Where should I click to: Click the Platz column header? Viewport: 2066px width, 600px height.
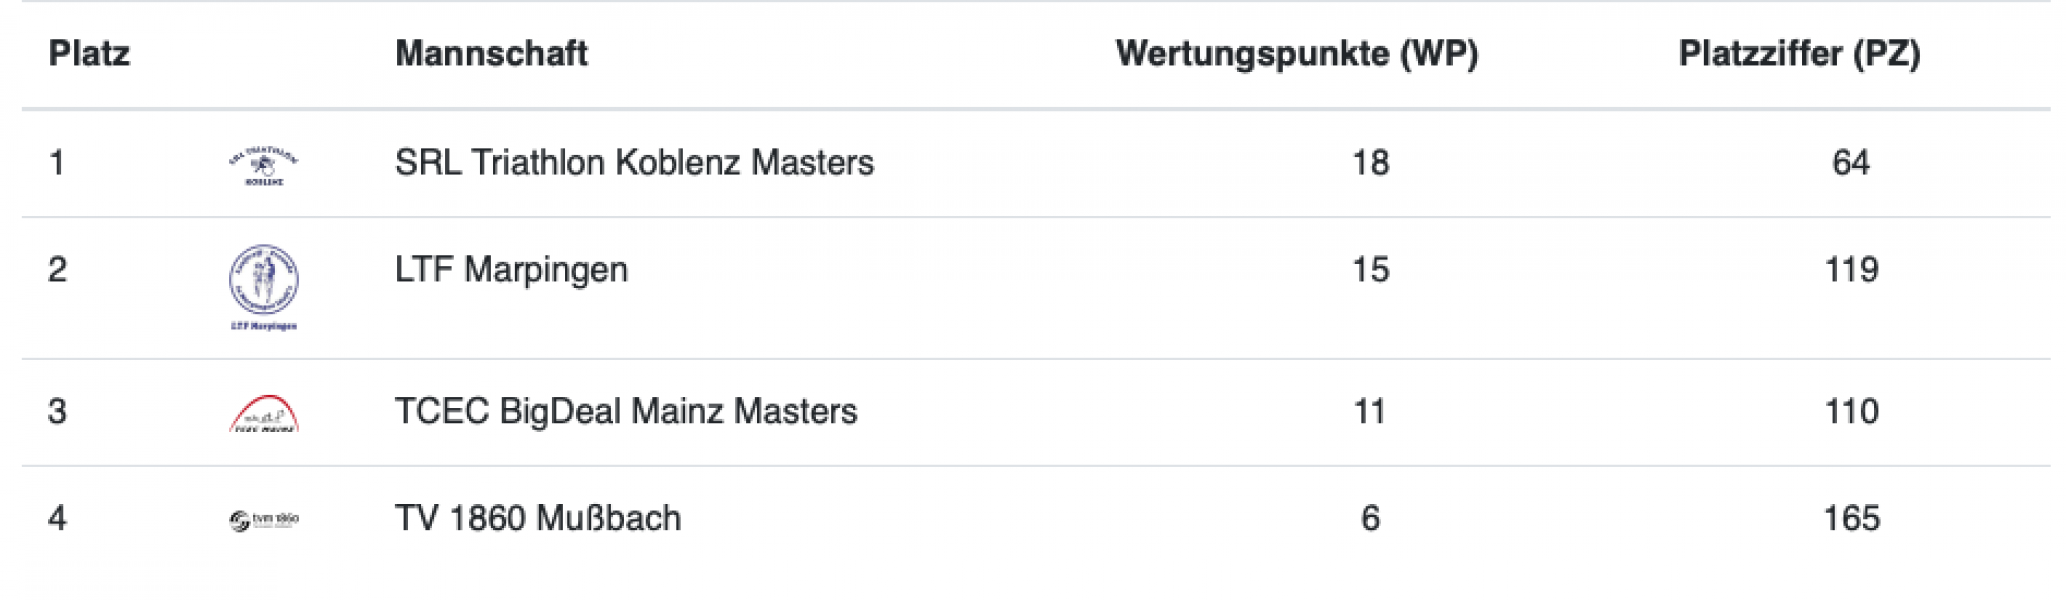[89, 53]
